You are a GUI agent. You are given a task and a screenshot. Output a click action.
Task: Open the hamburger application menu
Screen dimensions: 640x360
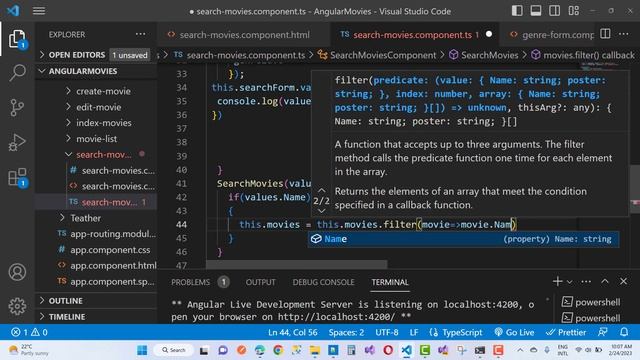(39, 11)
